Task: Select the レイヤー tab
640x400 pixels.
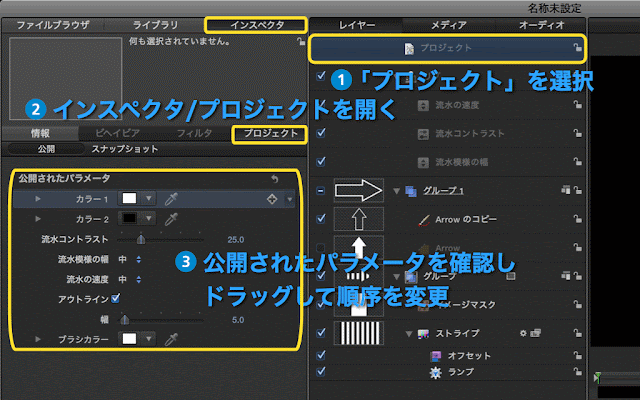Action: point(357,25)
